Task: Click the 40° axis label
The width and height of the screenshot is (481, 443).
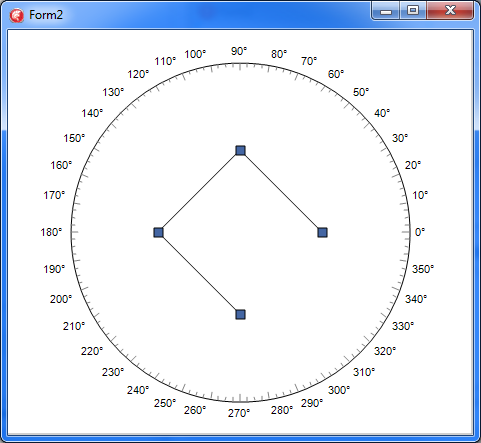Action: tap(382, 113)
